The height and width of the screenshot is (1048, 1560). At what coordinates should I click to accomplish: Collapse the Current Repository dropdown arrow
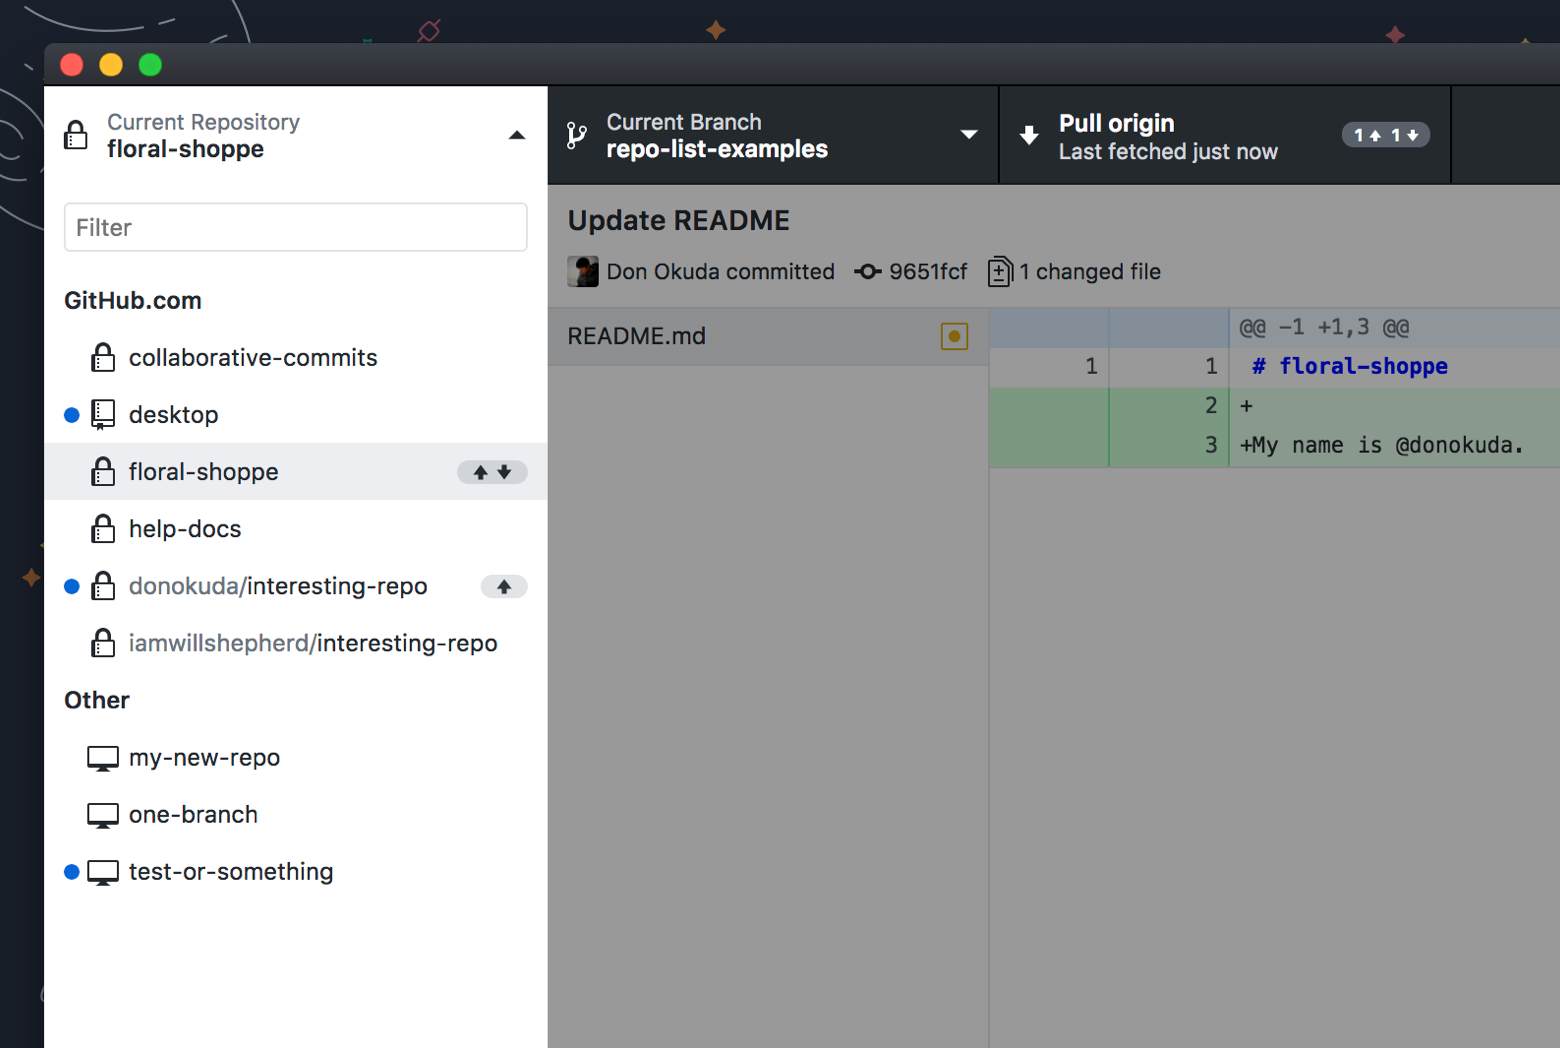click(516, 135)
